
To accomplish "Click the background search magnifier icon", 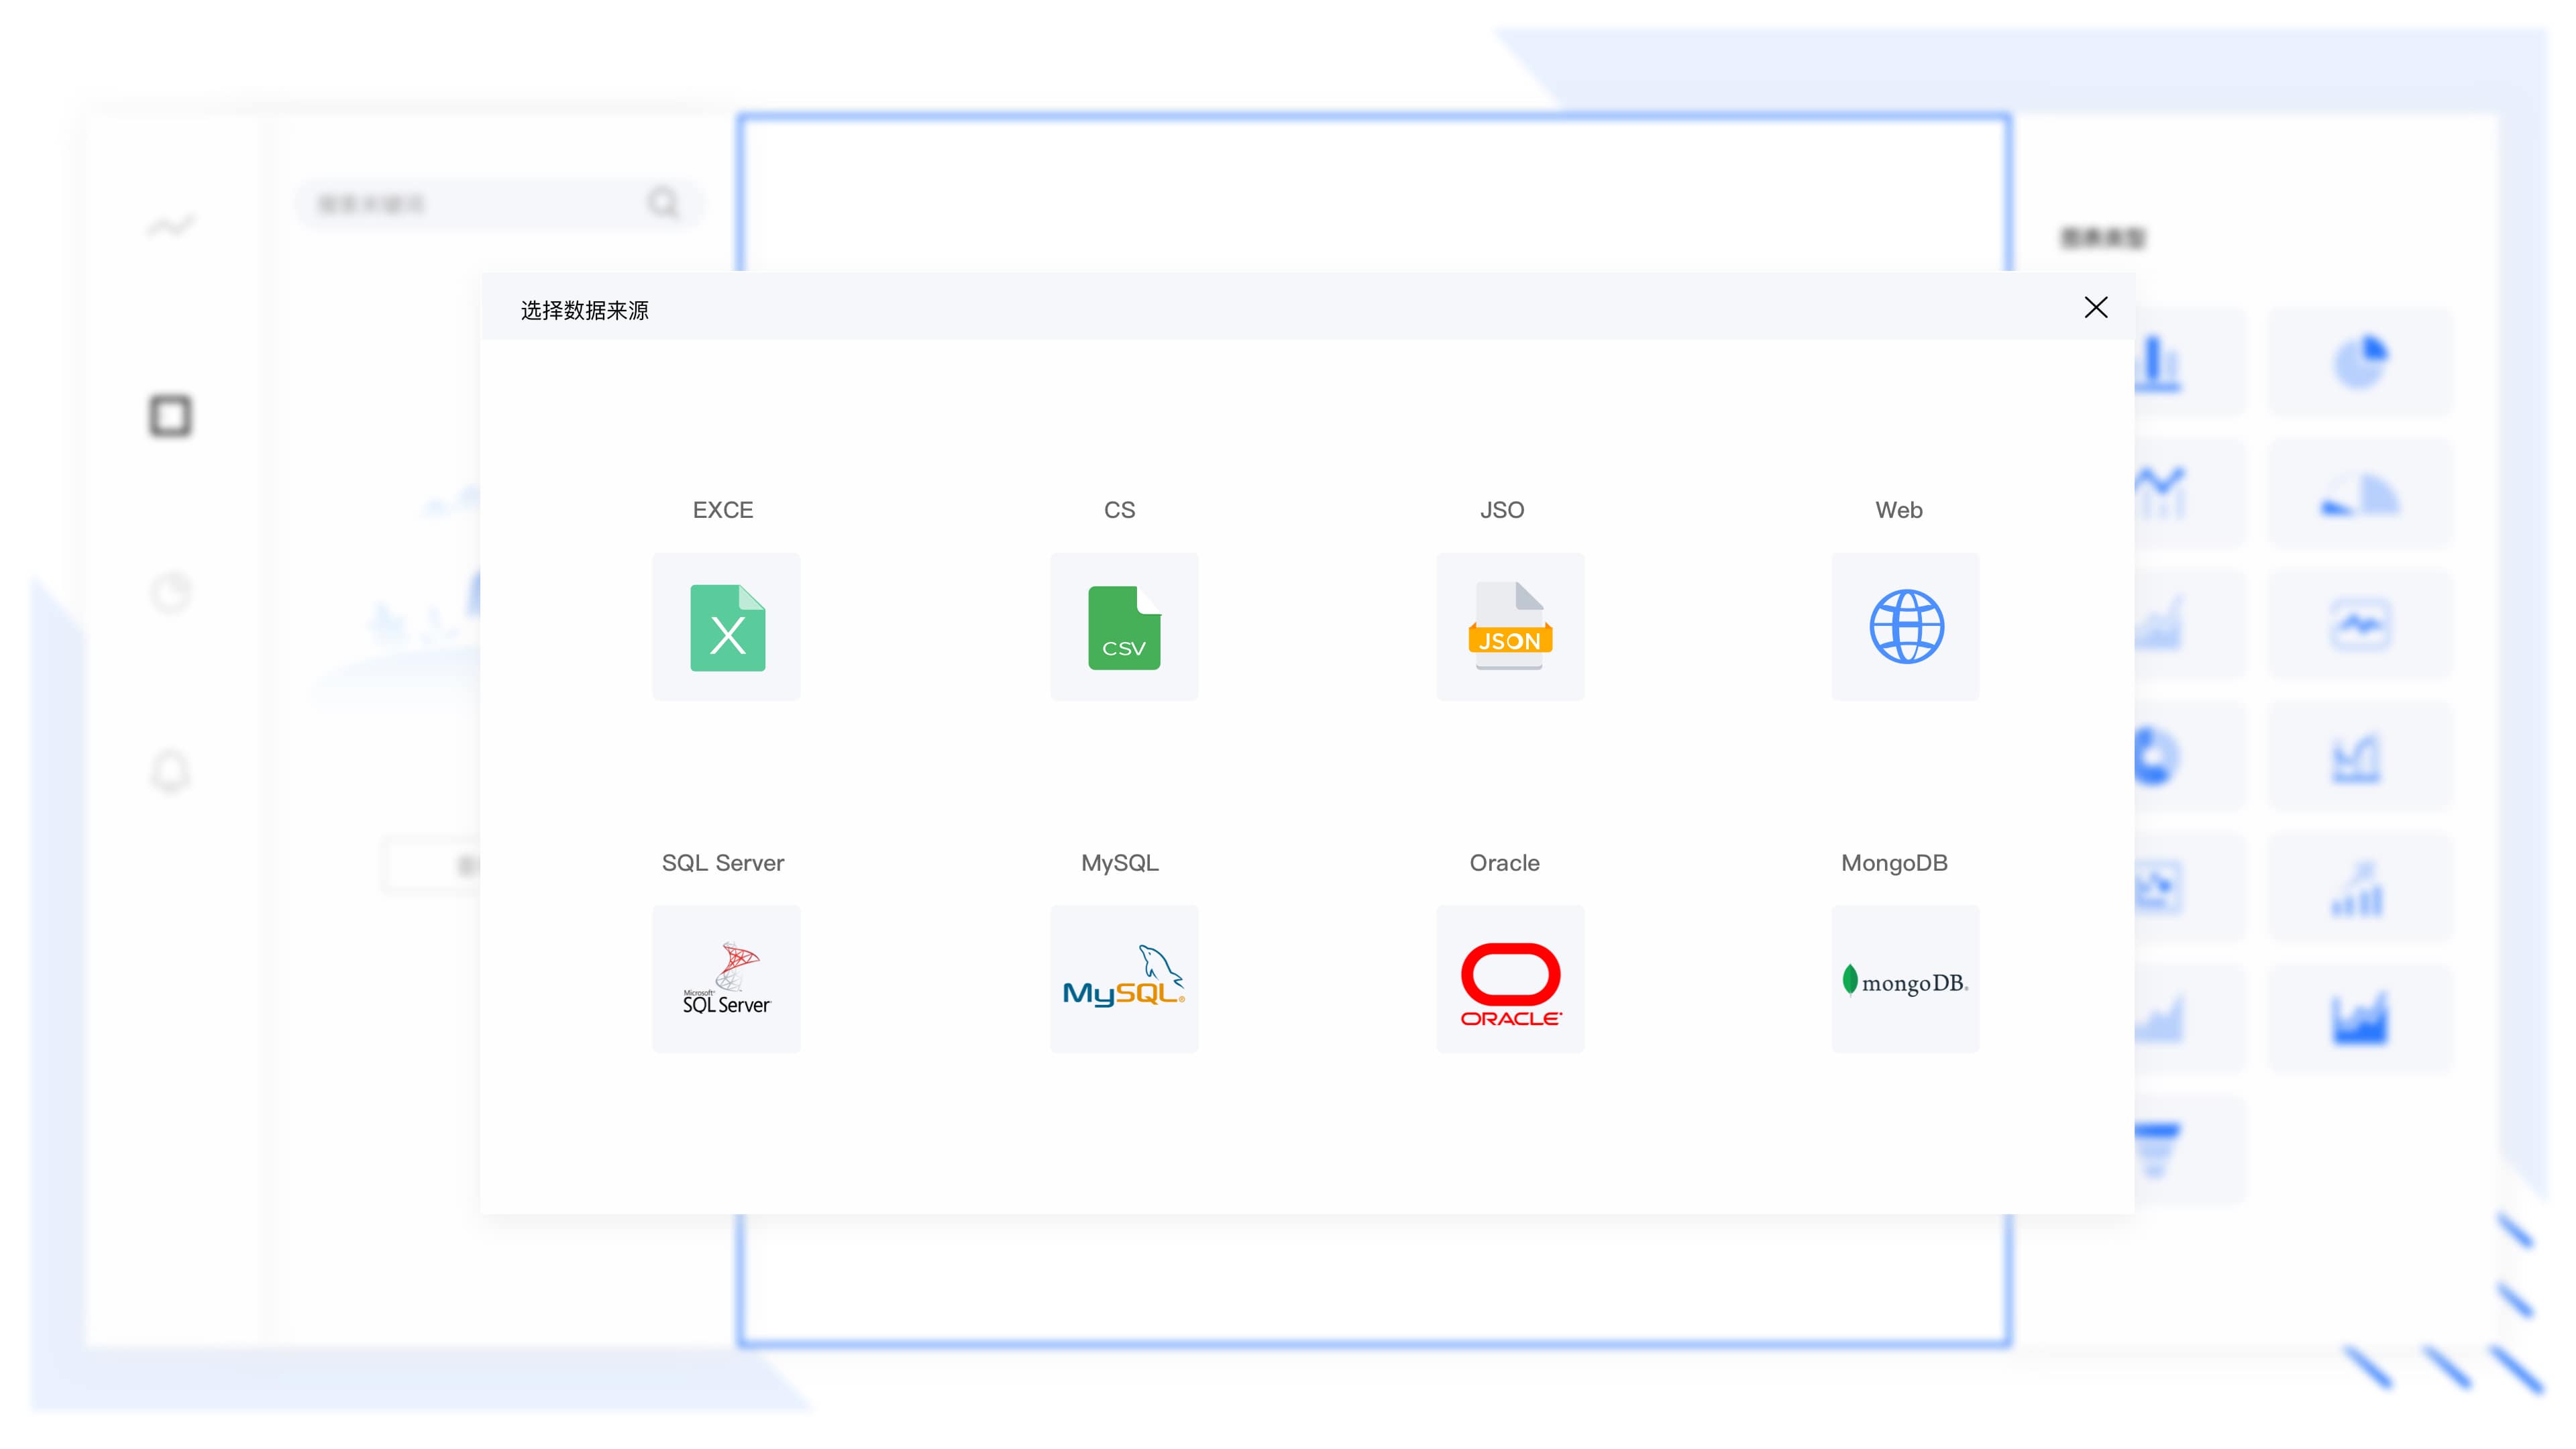I will pyautogui.click(x=662, y=203).
